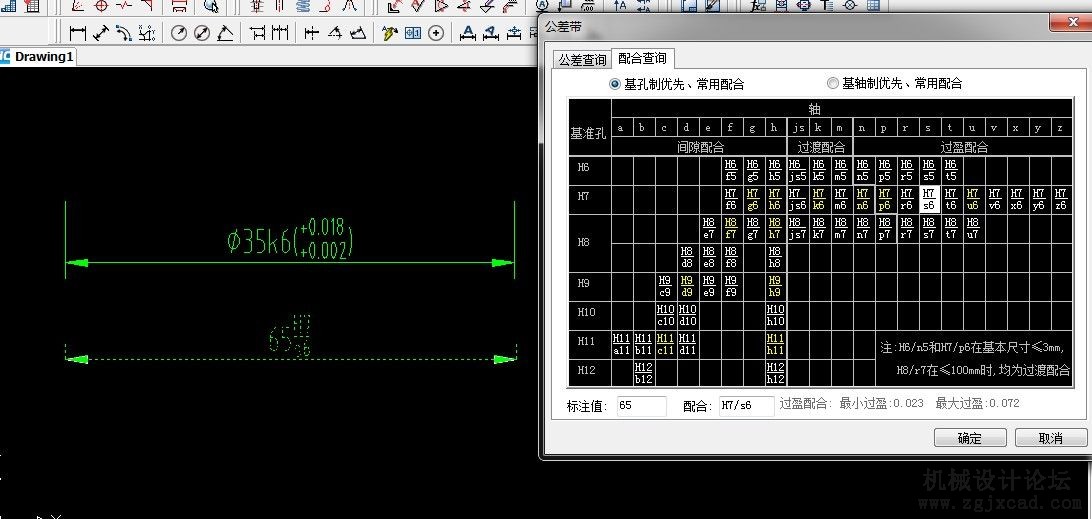The height and width of the screenshot is (519, 1092).
Task: Select the H10/h10 fit cell
Action: (x=774, y=316)
